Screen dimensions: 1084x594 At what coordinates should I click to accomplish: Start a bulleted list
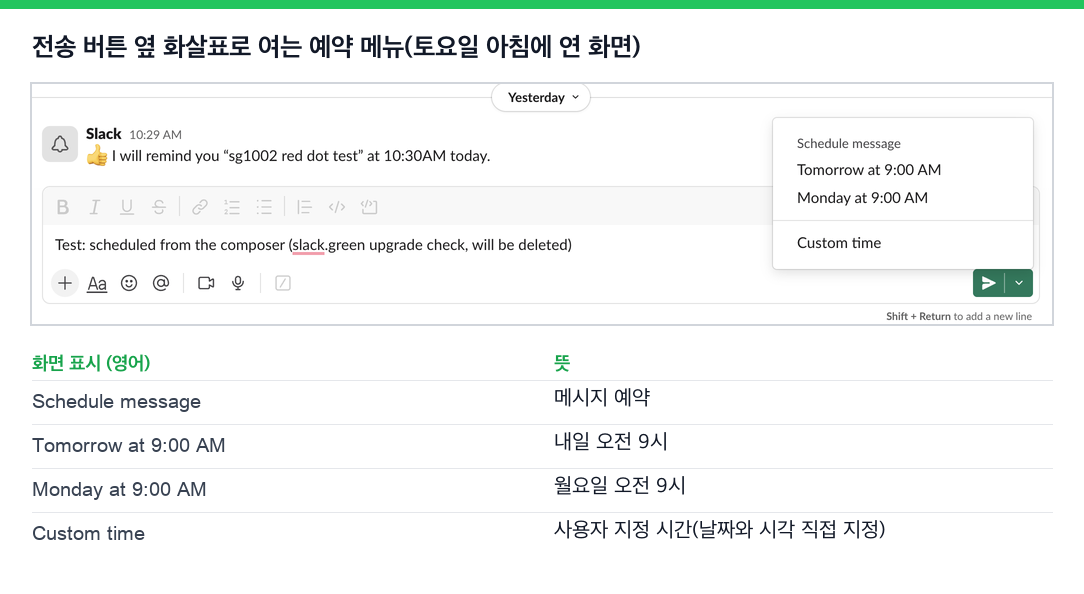(264, 207)
